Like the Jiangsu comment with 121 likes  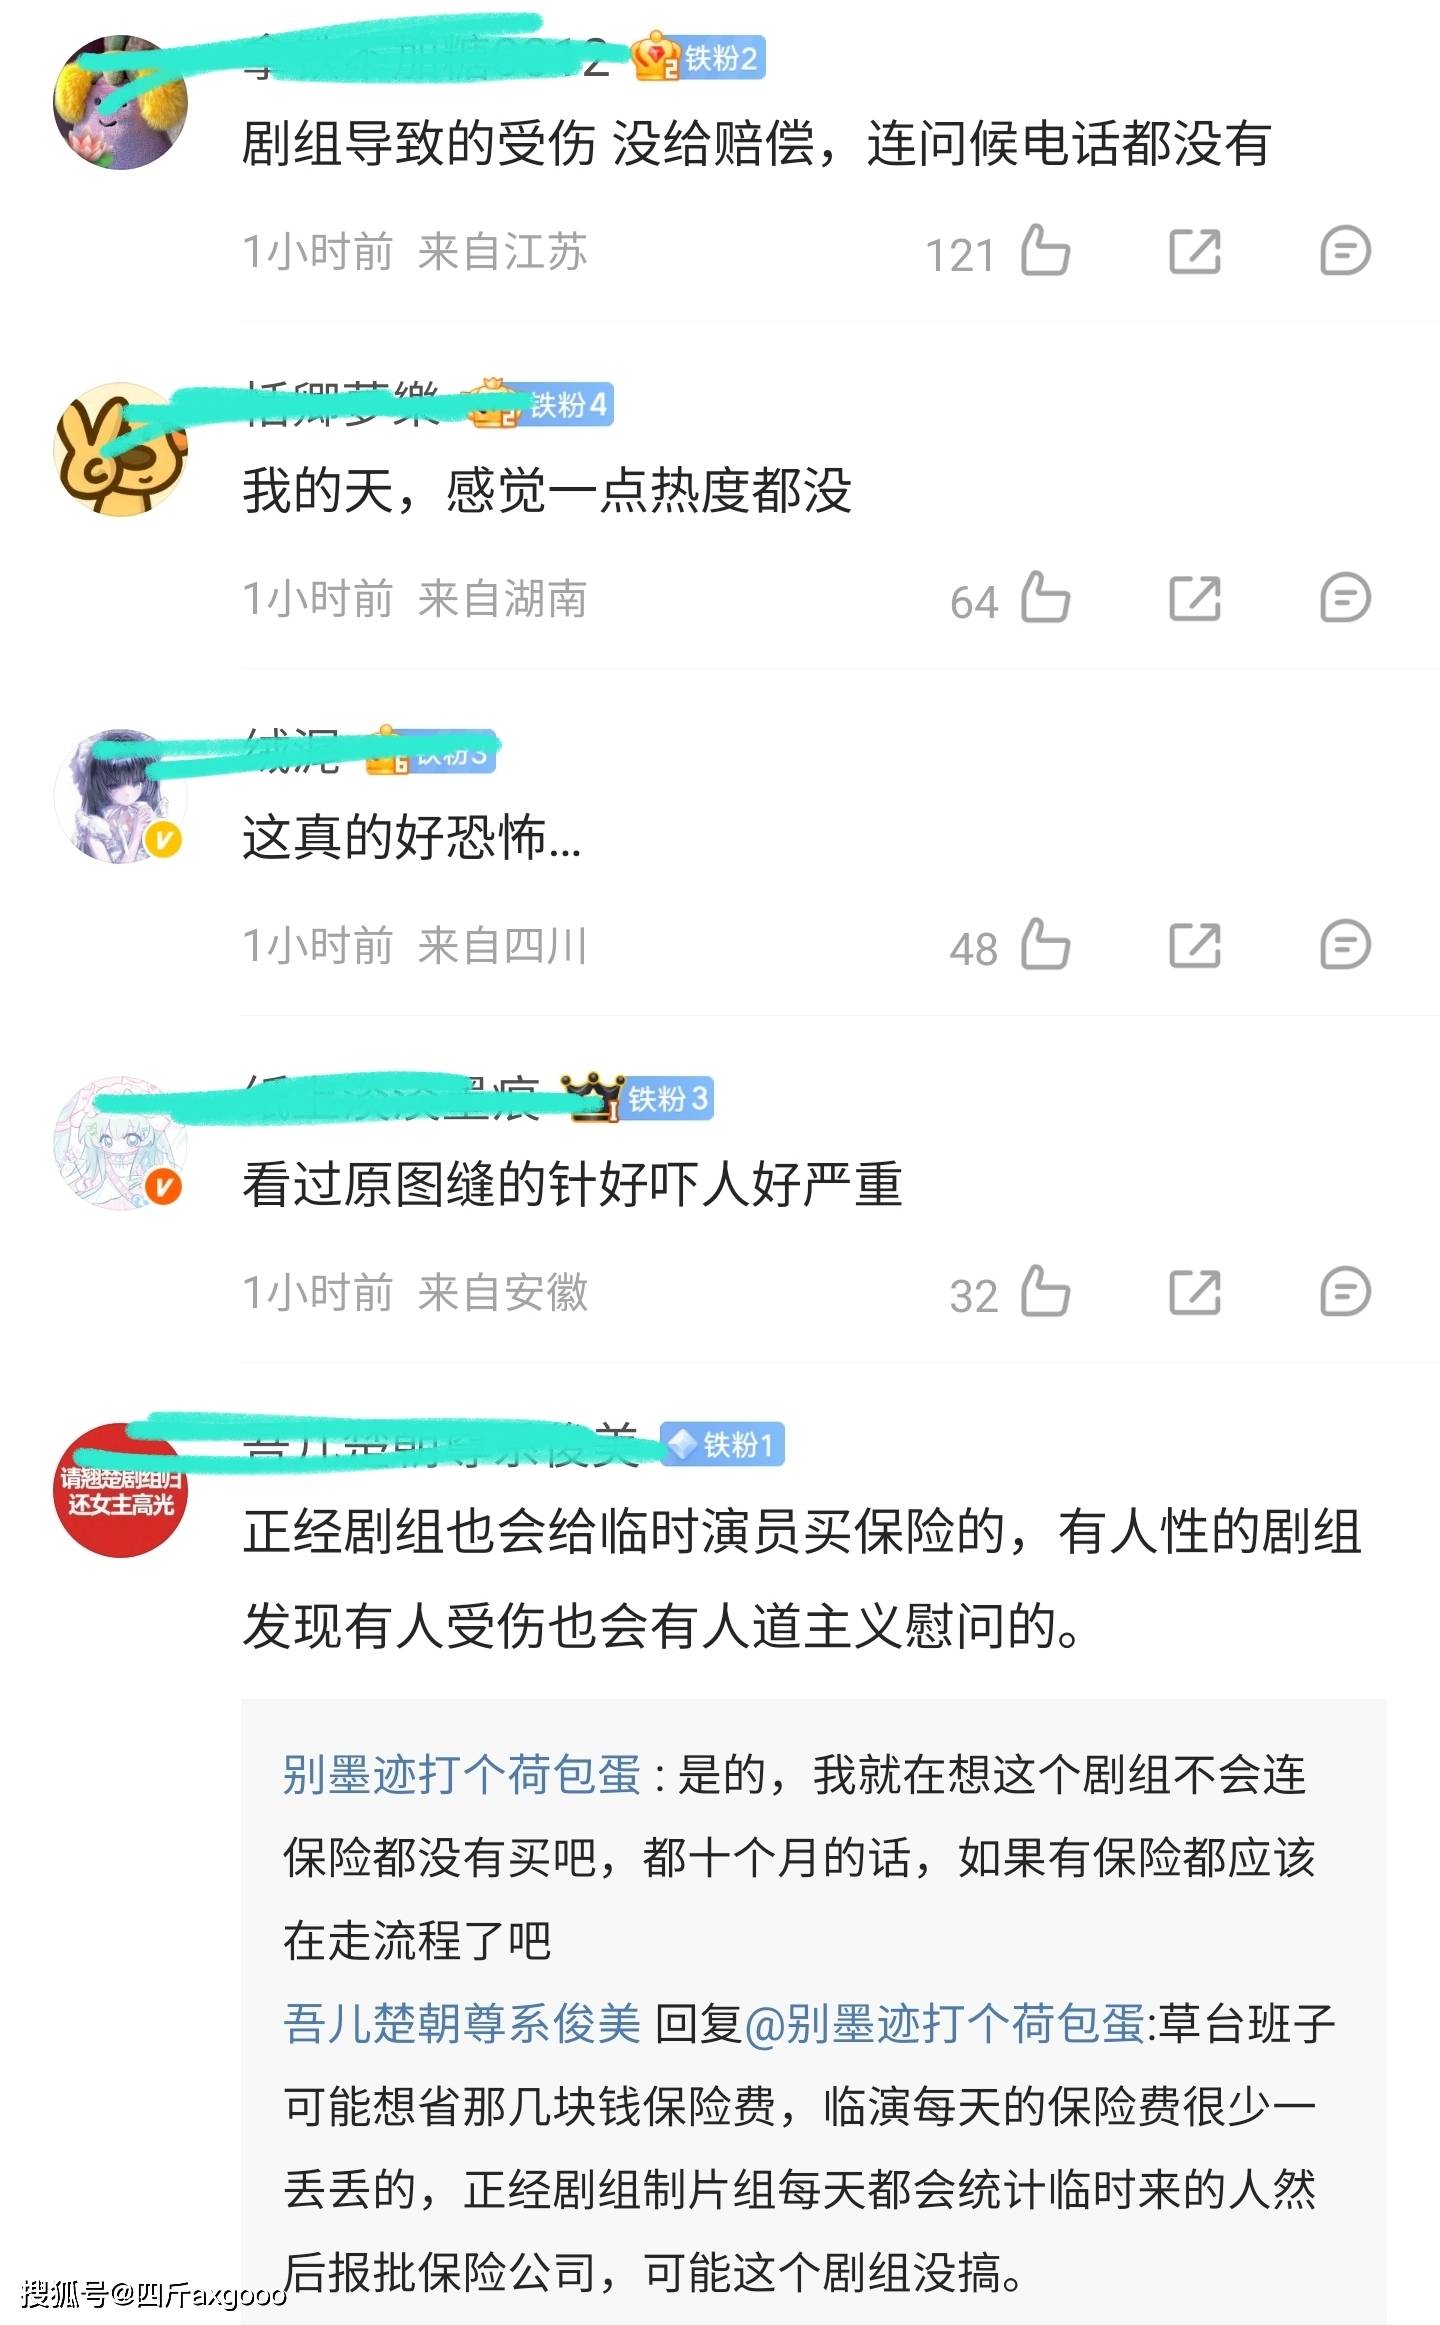[x=1046, y=250]
